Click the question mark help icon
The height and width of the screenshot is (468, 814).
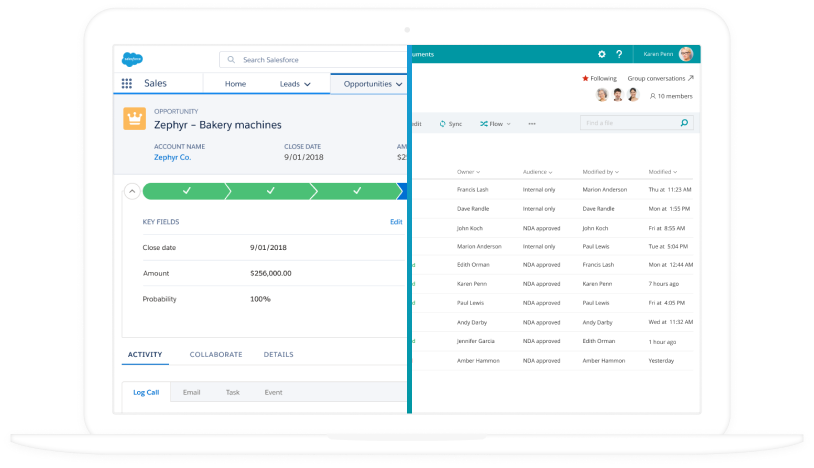click(x=619, y=54)
